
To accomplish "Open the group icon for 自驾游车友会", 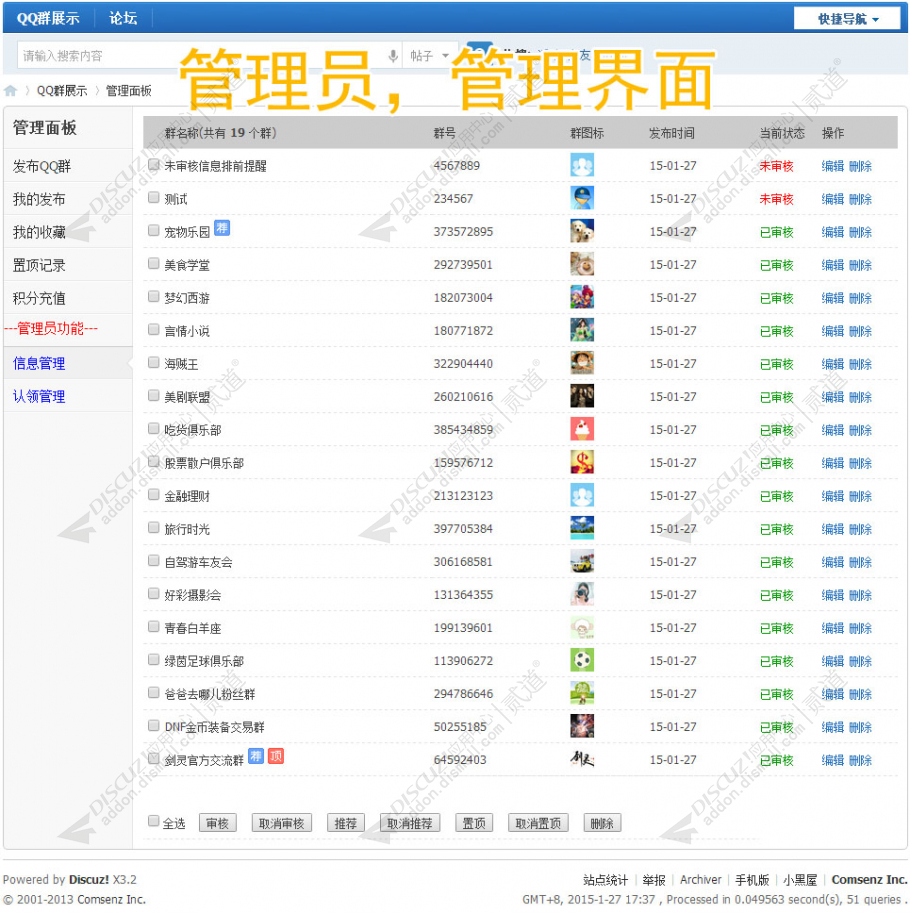I will (x=582, y=561).
